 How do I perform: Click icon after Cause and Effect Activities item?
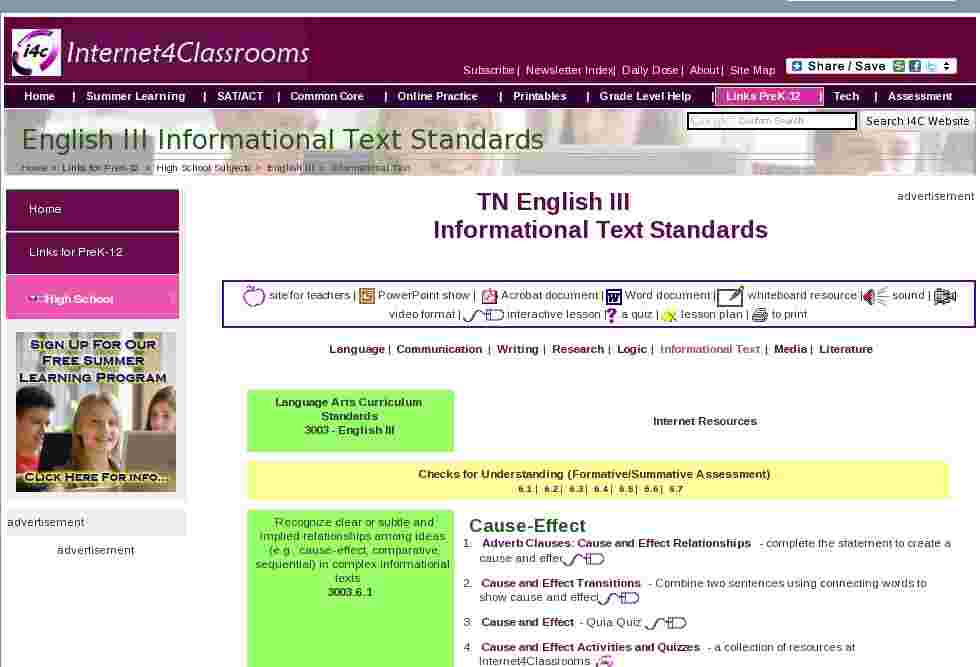pyautogui.click(x=604, y=661)
